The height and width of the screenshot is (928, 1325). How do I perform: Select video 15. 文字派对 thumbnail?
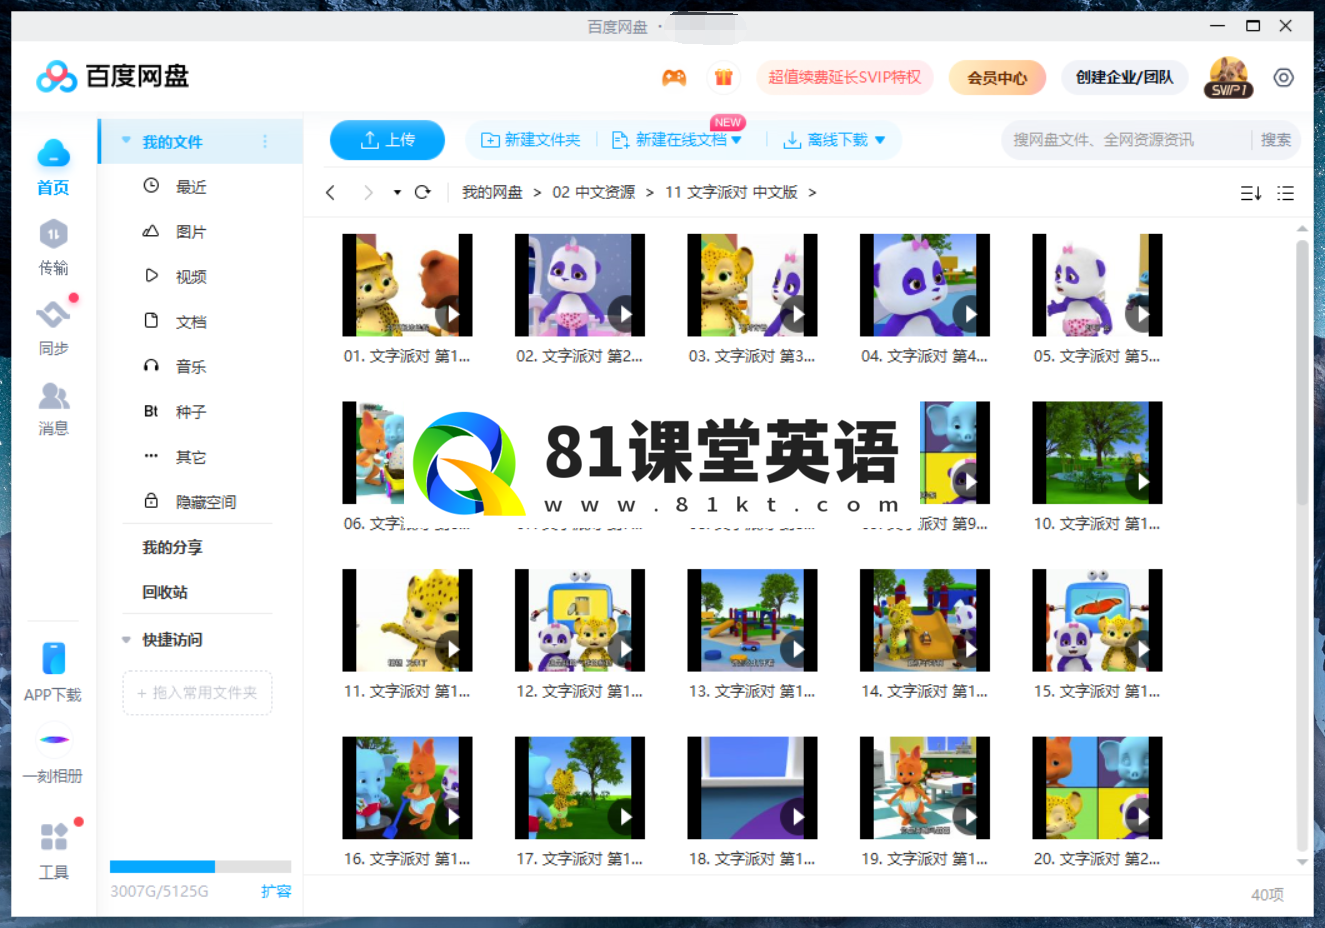point(1097,620)
